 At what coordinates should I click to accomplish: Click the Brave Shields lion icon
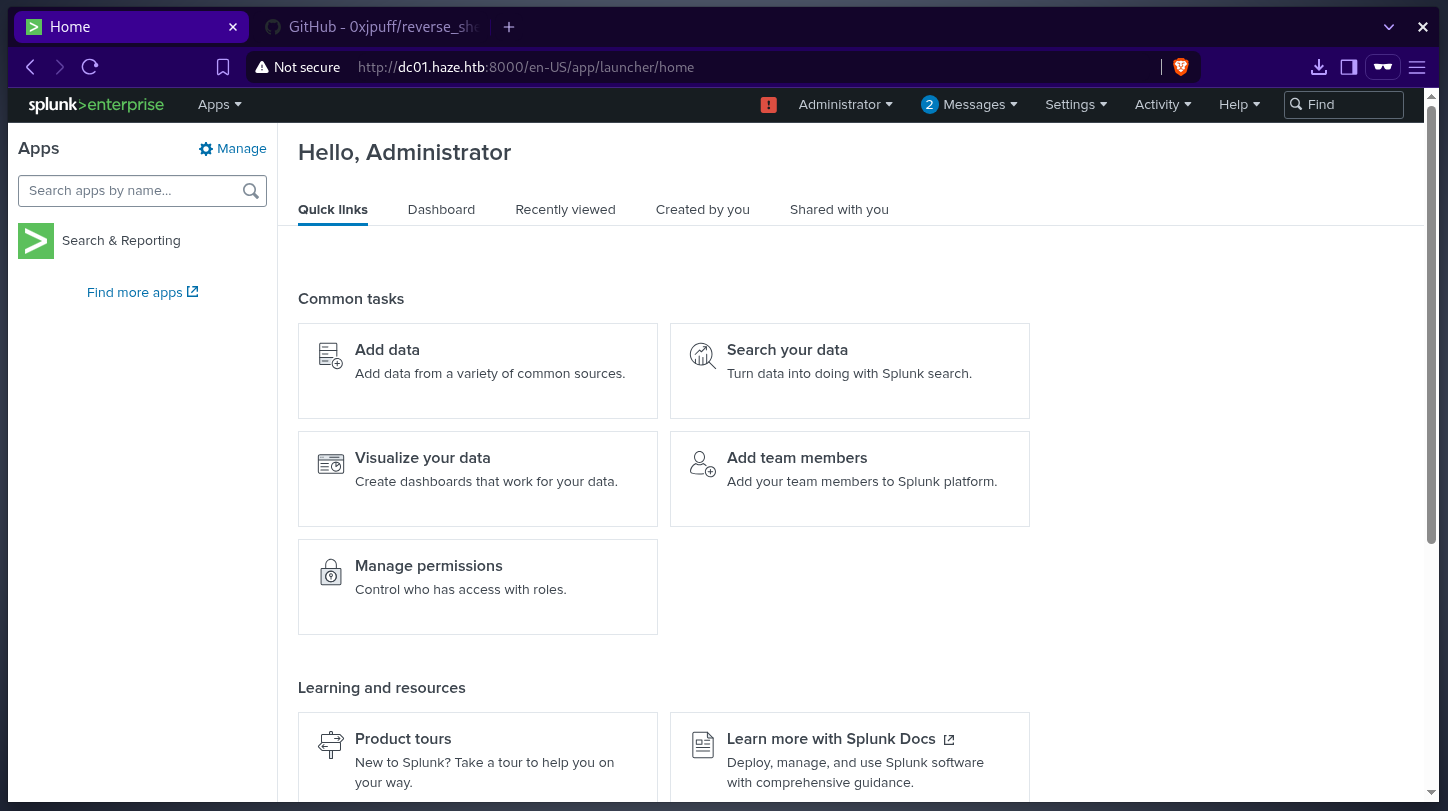tap(1180, 67)
